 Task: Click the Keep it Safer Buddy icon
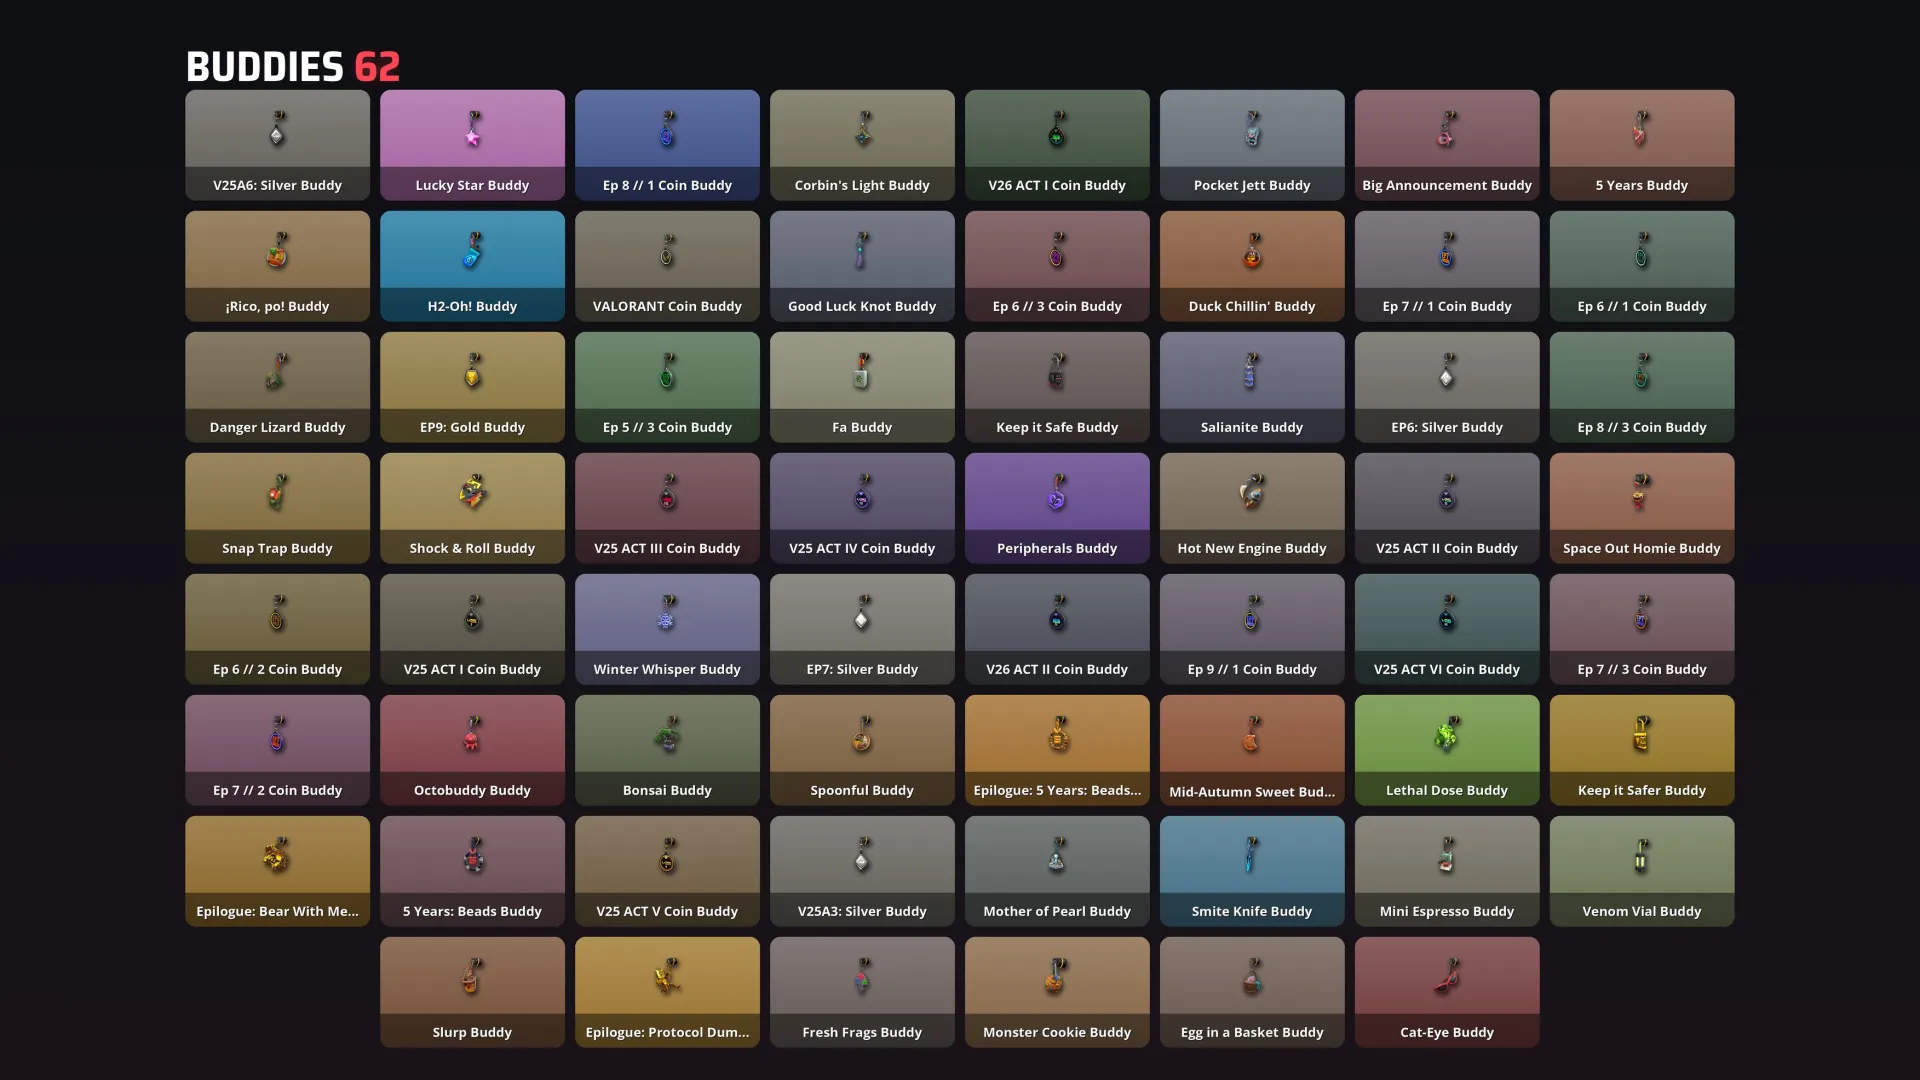pos(1641,735)
